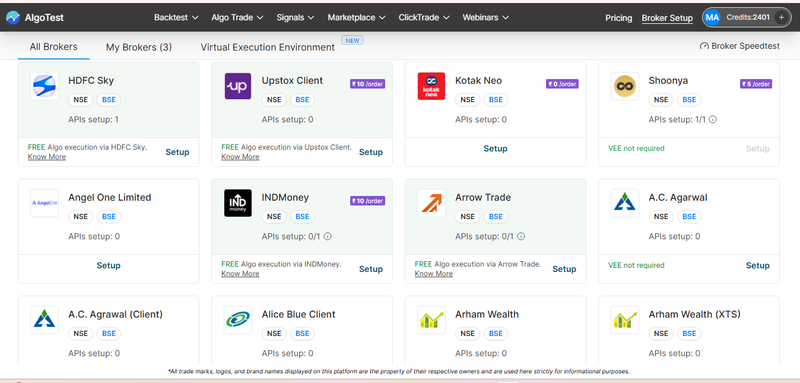Open Know More under Upstox Client

(240, 157)
